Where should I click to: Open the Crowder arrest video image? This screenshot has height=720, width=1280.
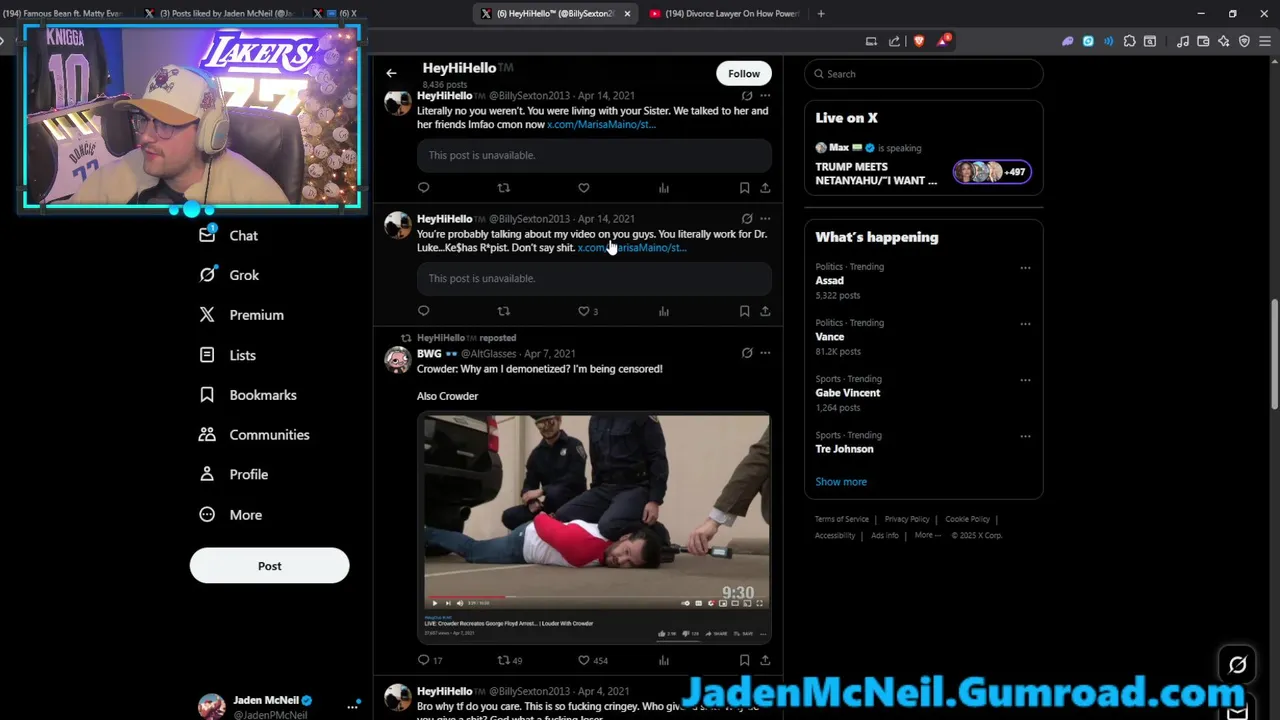(594, 527)
